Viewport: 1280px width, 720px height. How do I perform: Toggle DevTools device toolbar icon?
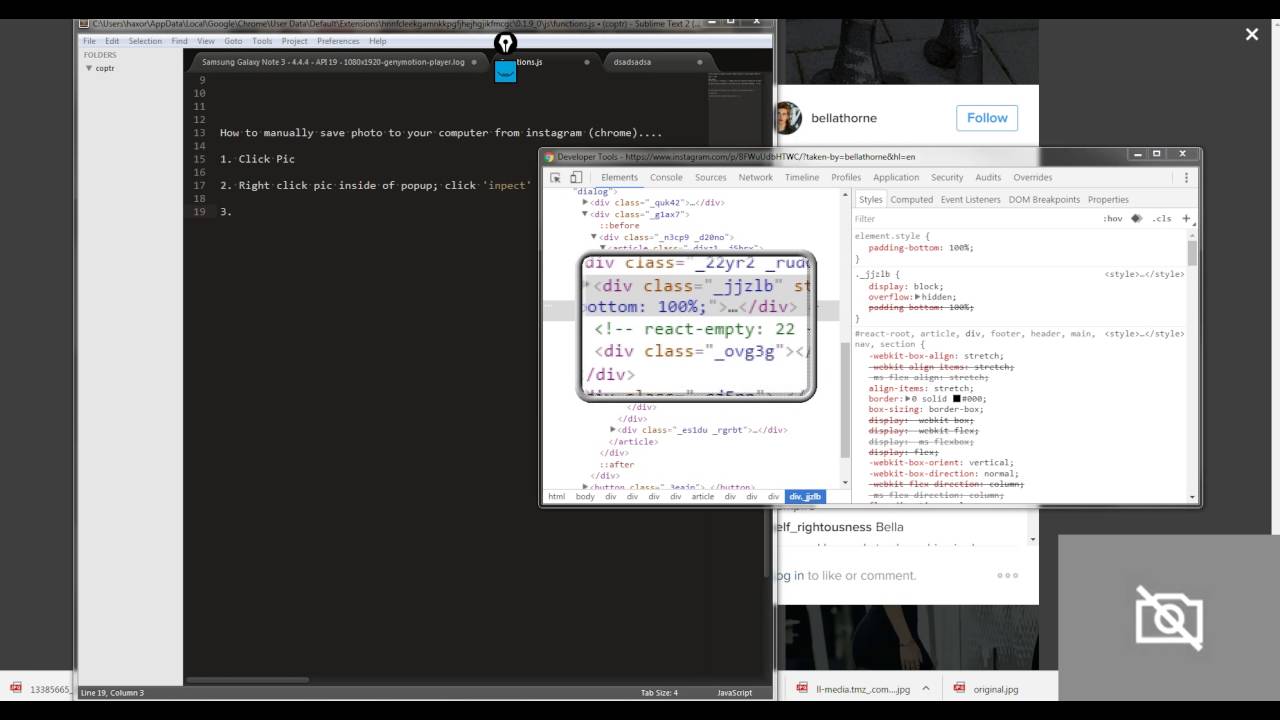pos(576,177)
